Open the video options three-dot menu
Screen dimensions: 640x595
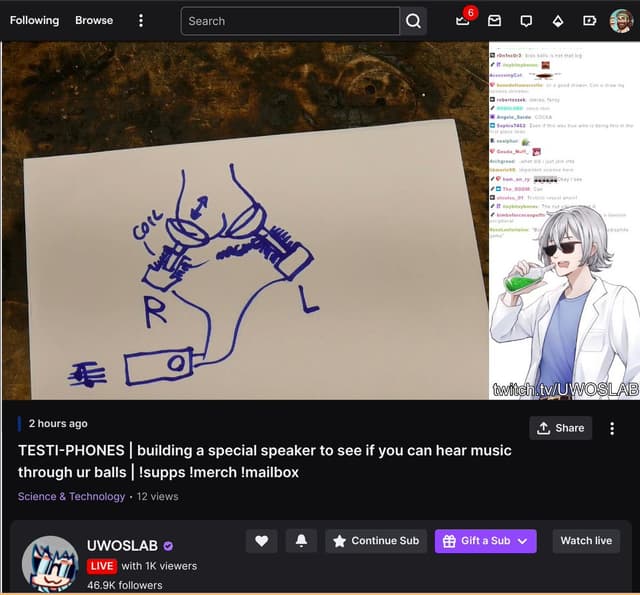612,428
